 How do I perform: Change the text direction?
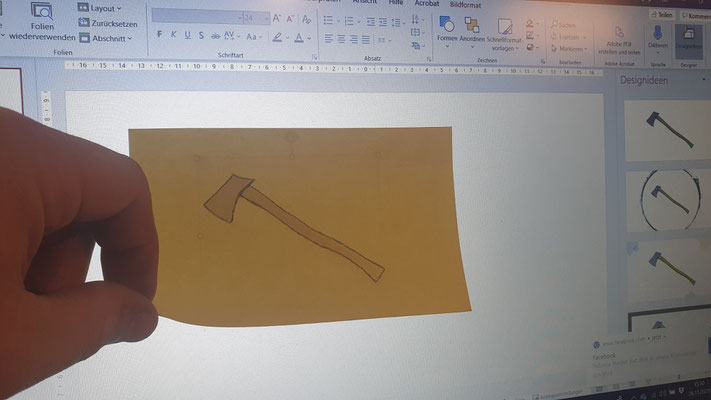416,19
